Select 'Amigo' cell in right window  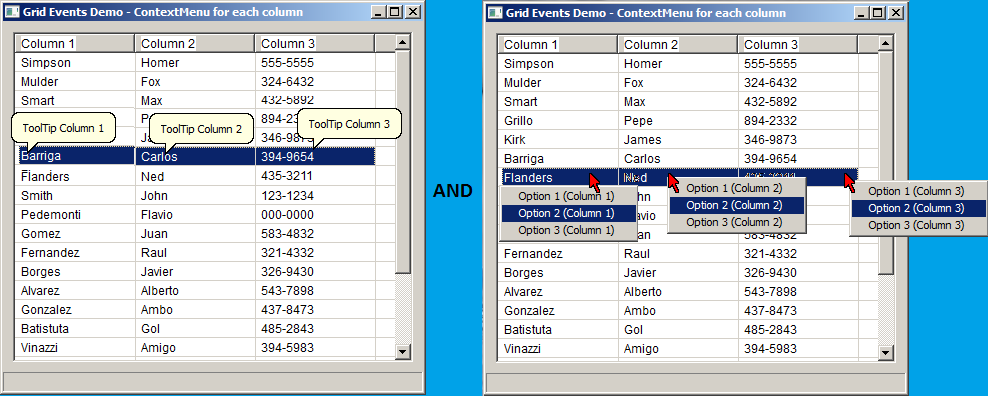(677, 349)
